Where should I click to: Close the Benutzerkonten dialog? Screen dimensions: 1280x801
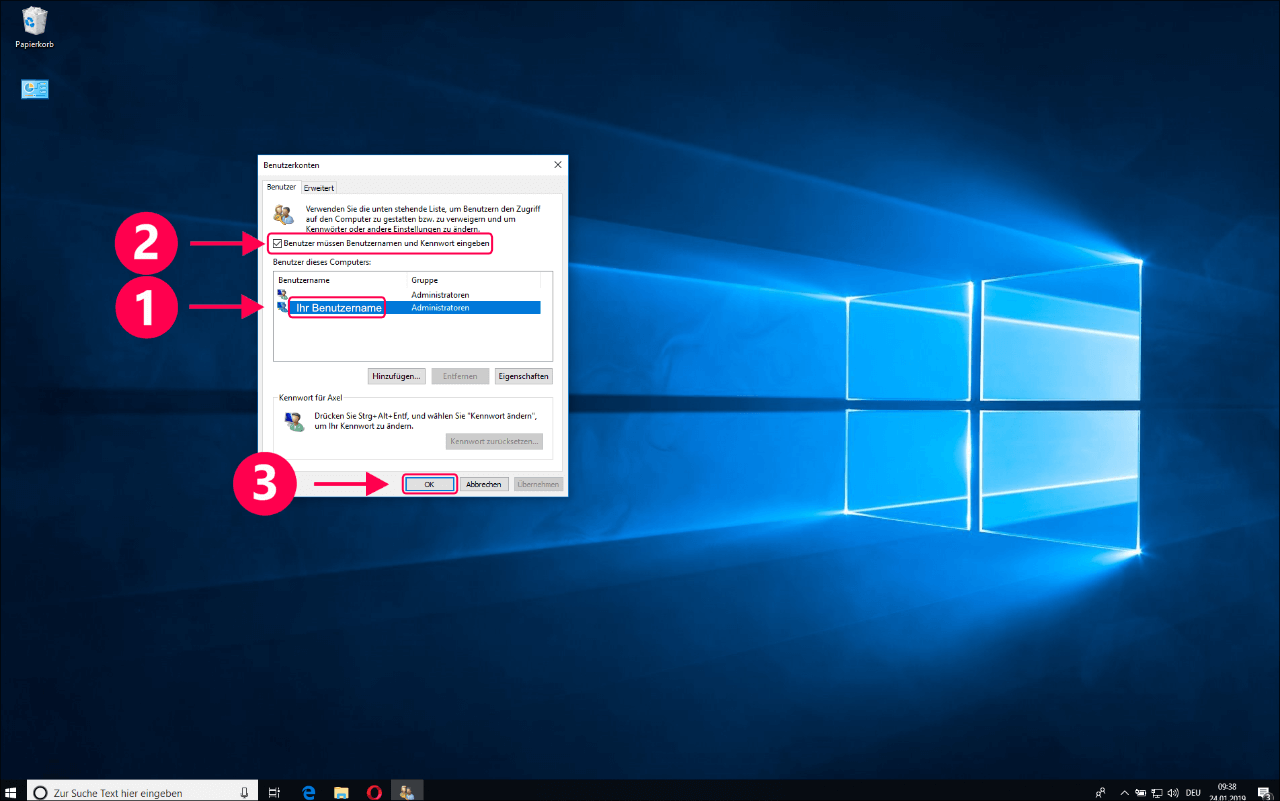(558, 164)
